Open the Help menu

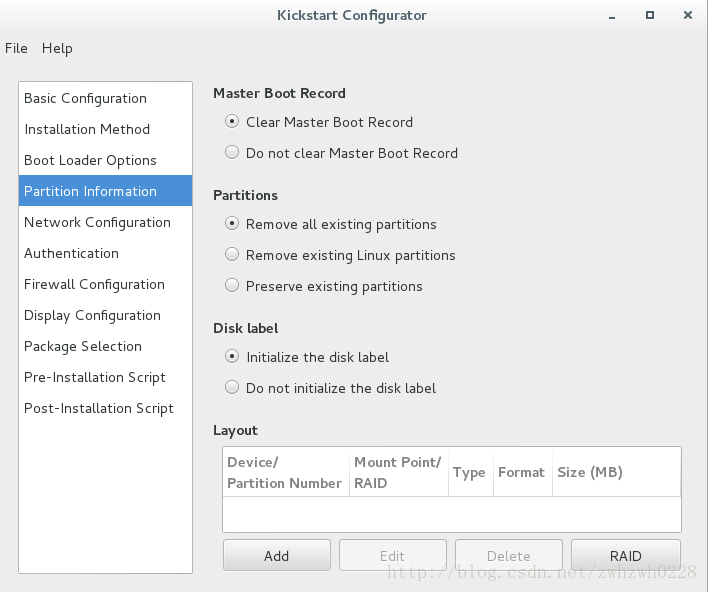pos(57,48)
